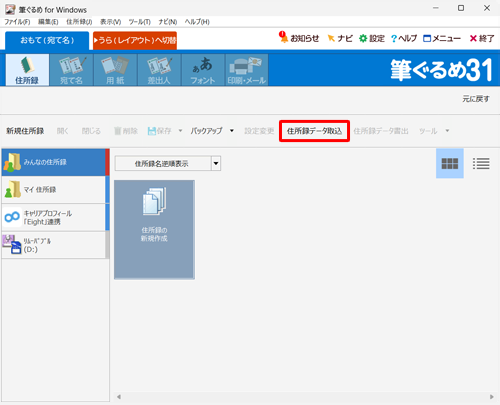Click 新規住所録 to create address book
This screenshot has width=500, height=405.
click(x=25, y=131)
